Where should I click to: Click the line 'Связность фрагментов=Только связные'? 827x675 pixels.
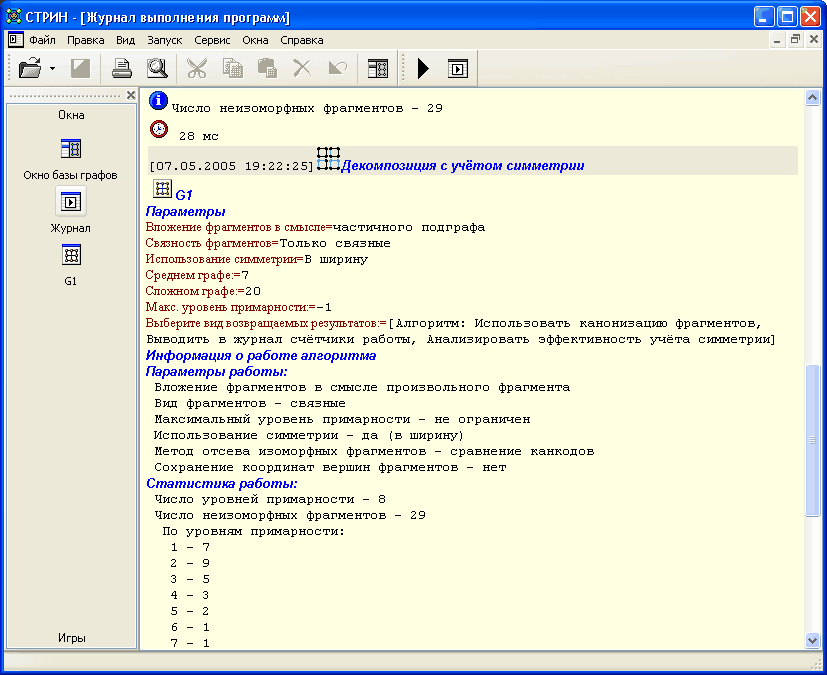268,243
